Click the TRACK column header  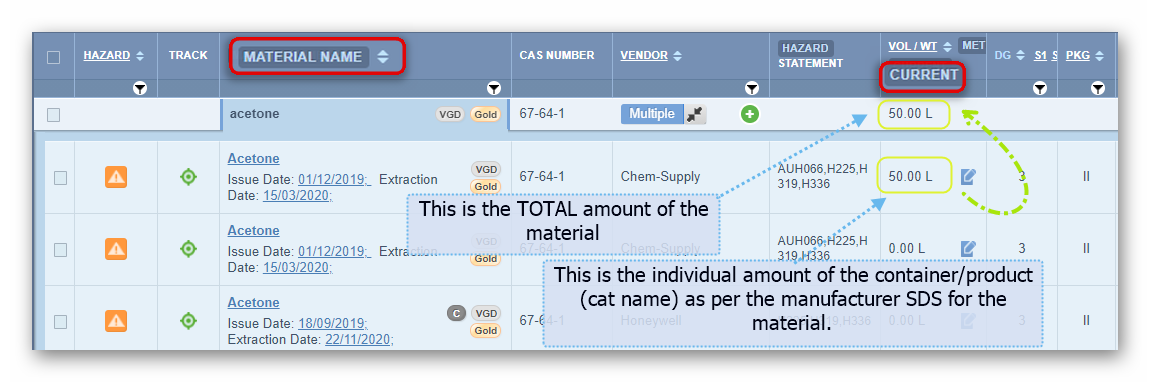coord(188,55)
